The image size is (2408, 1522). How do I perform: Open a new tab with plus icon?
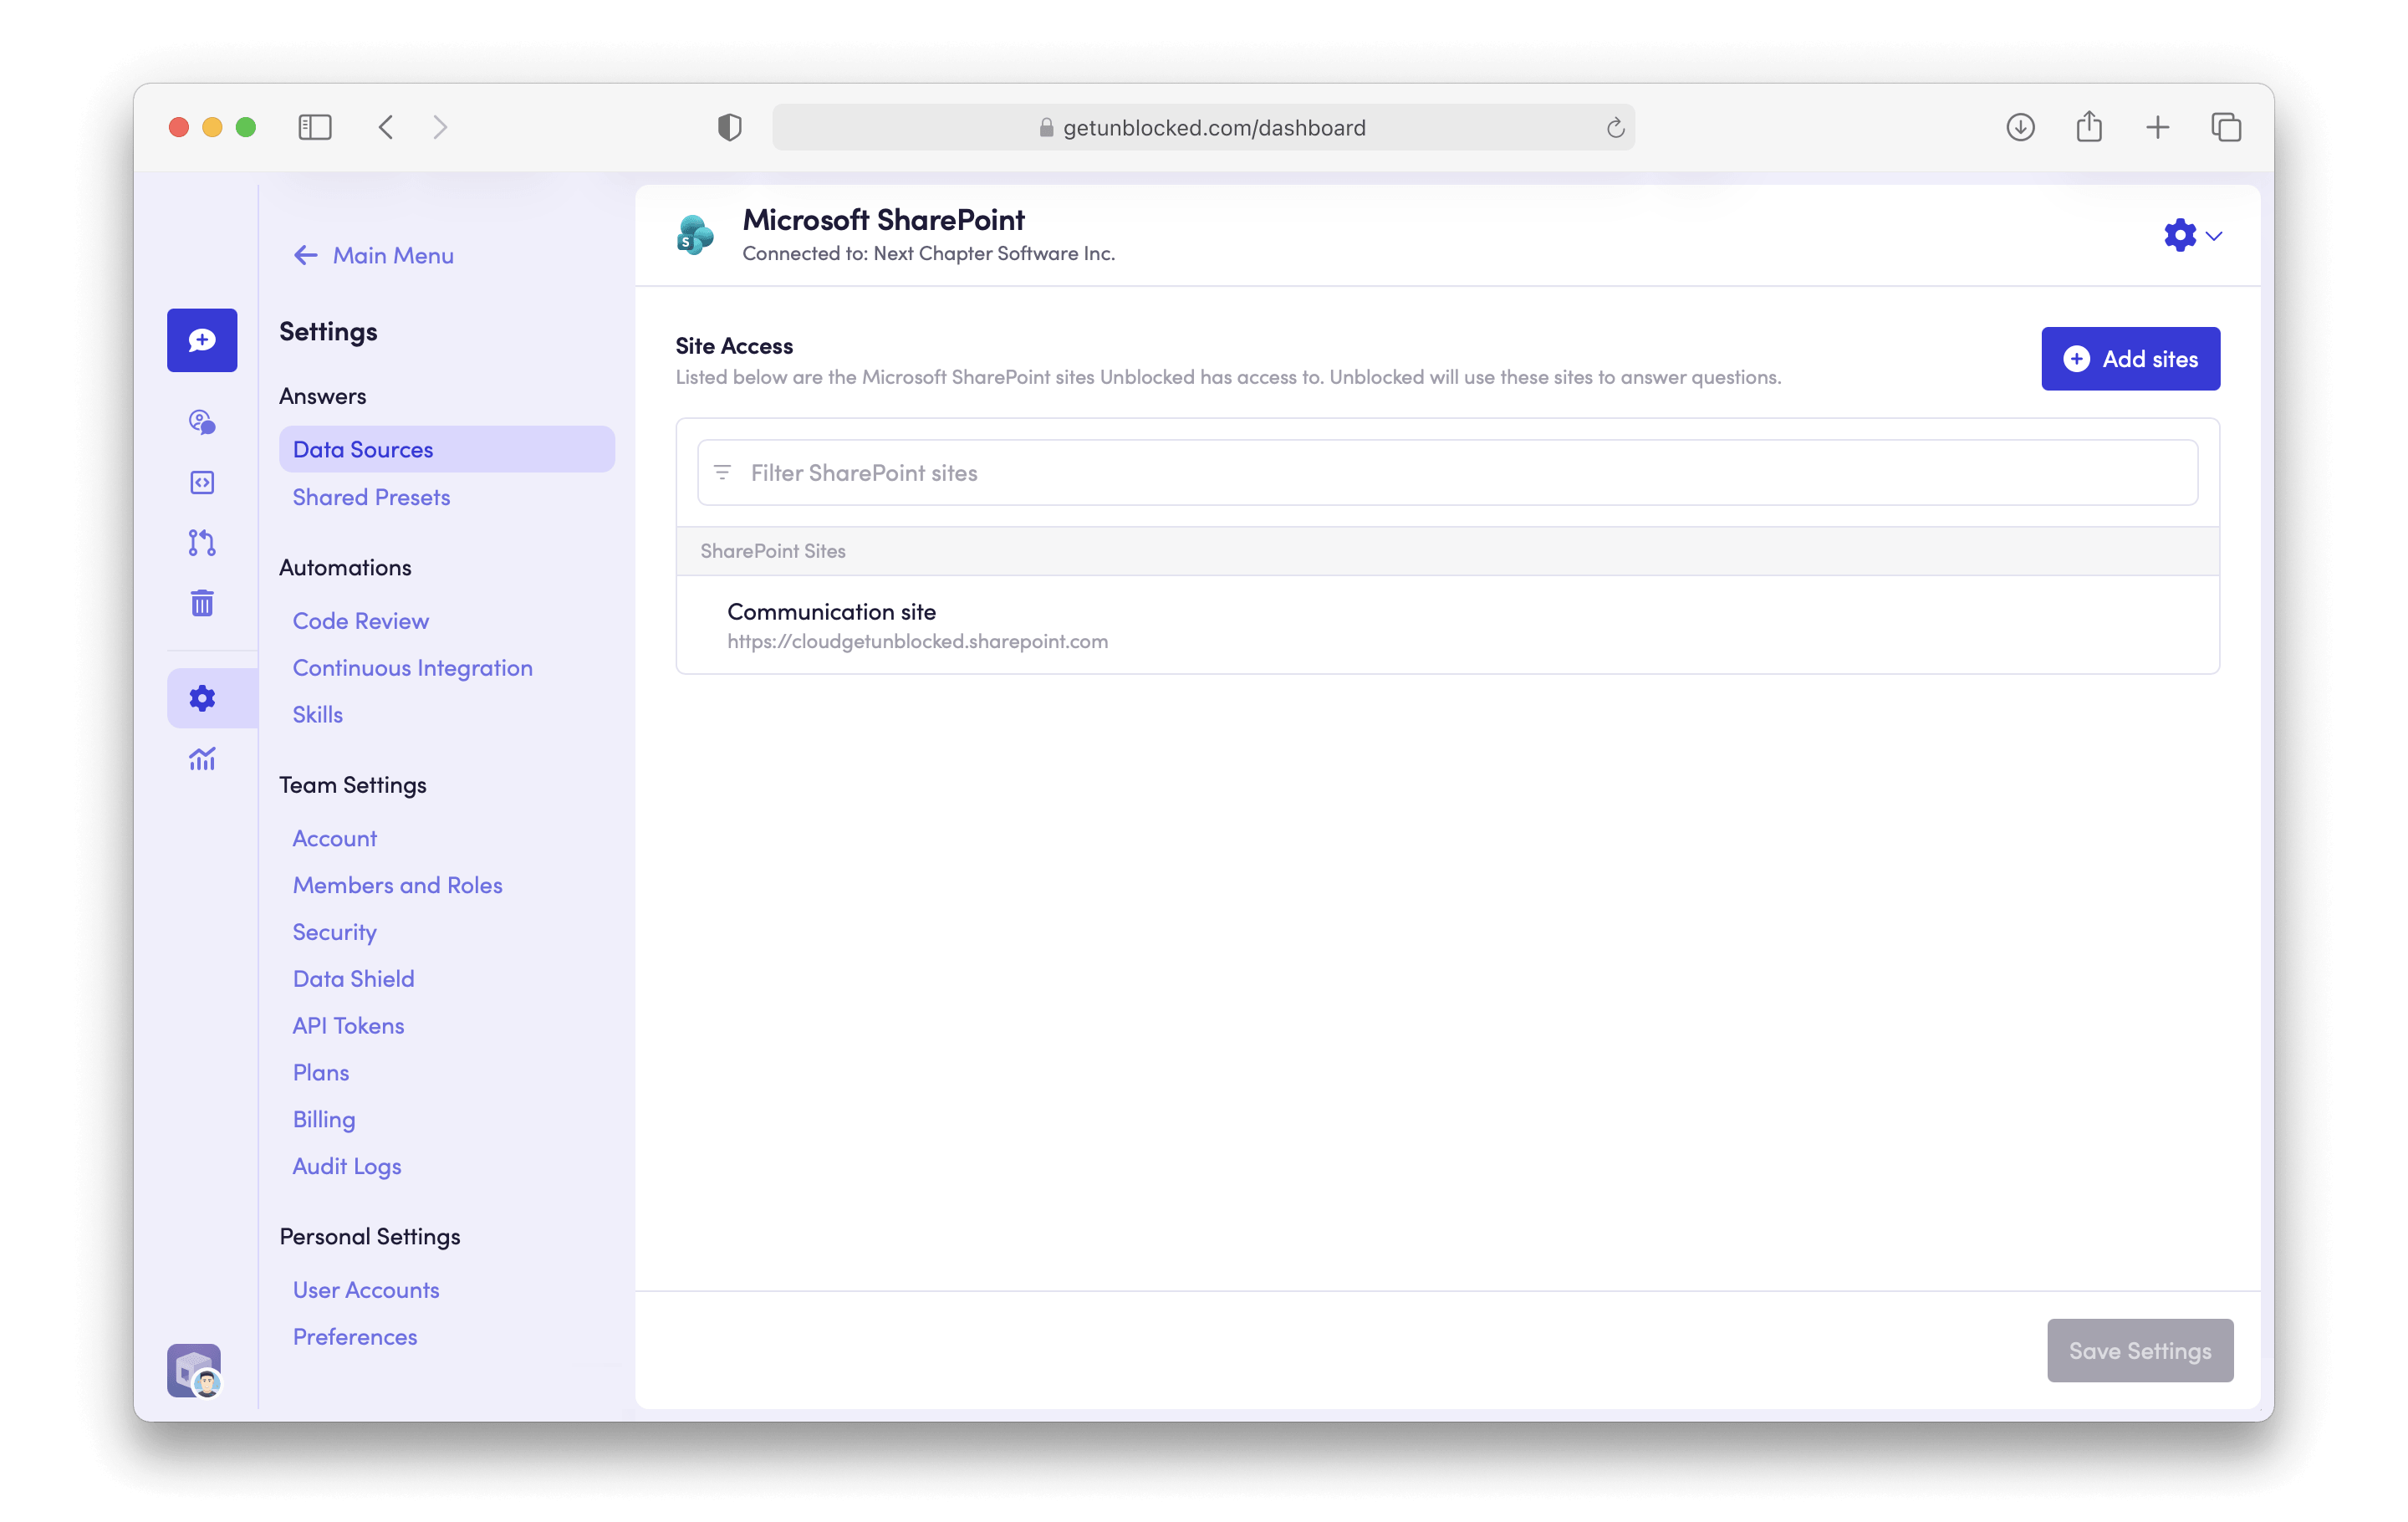coord(2157,127)
